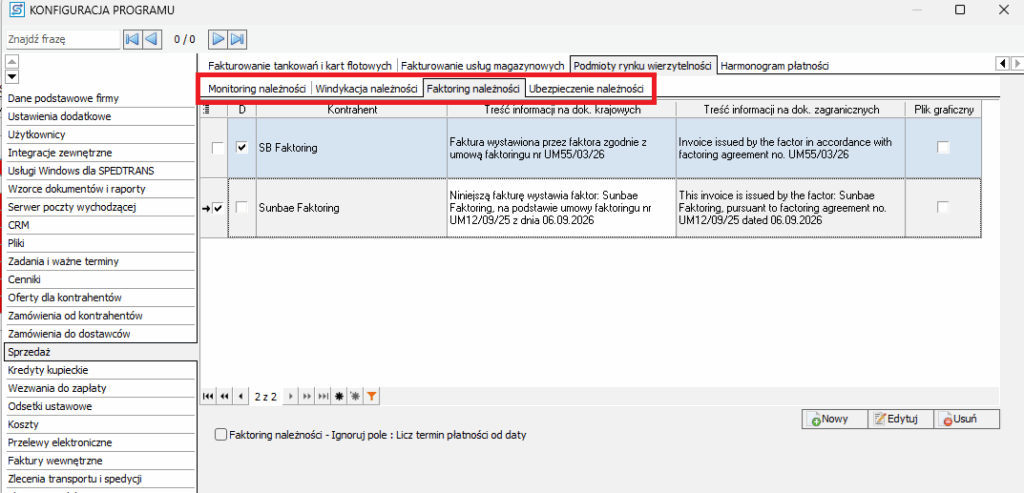The height and width of the screenshot is (493, 1024).
Task: Open Fakturowanie usług magazynowych tab
Action: 483,65
